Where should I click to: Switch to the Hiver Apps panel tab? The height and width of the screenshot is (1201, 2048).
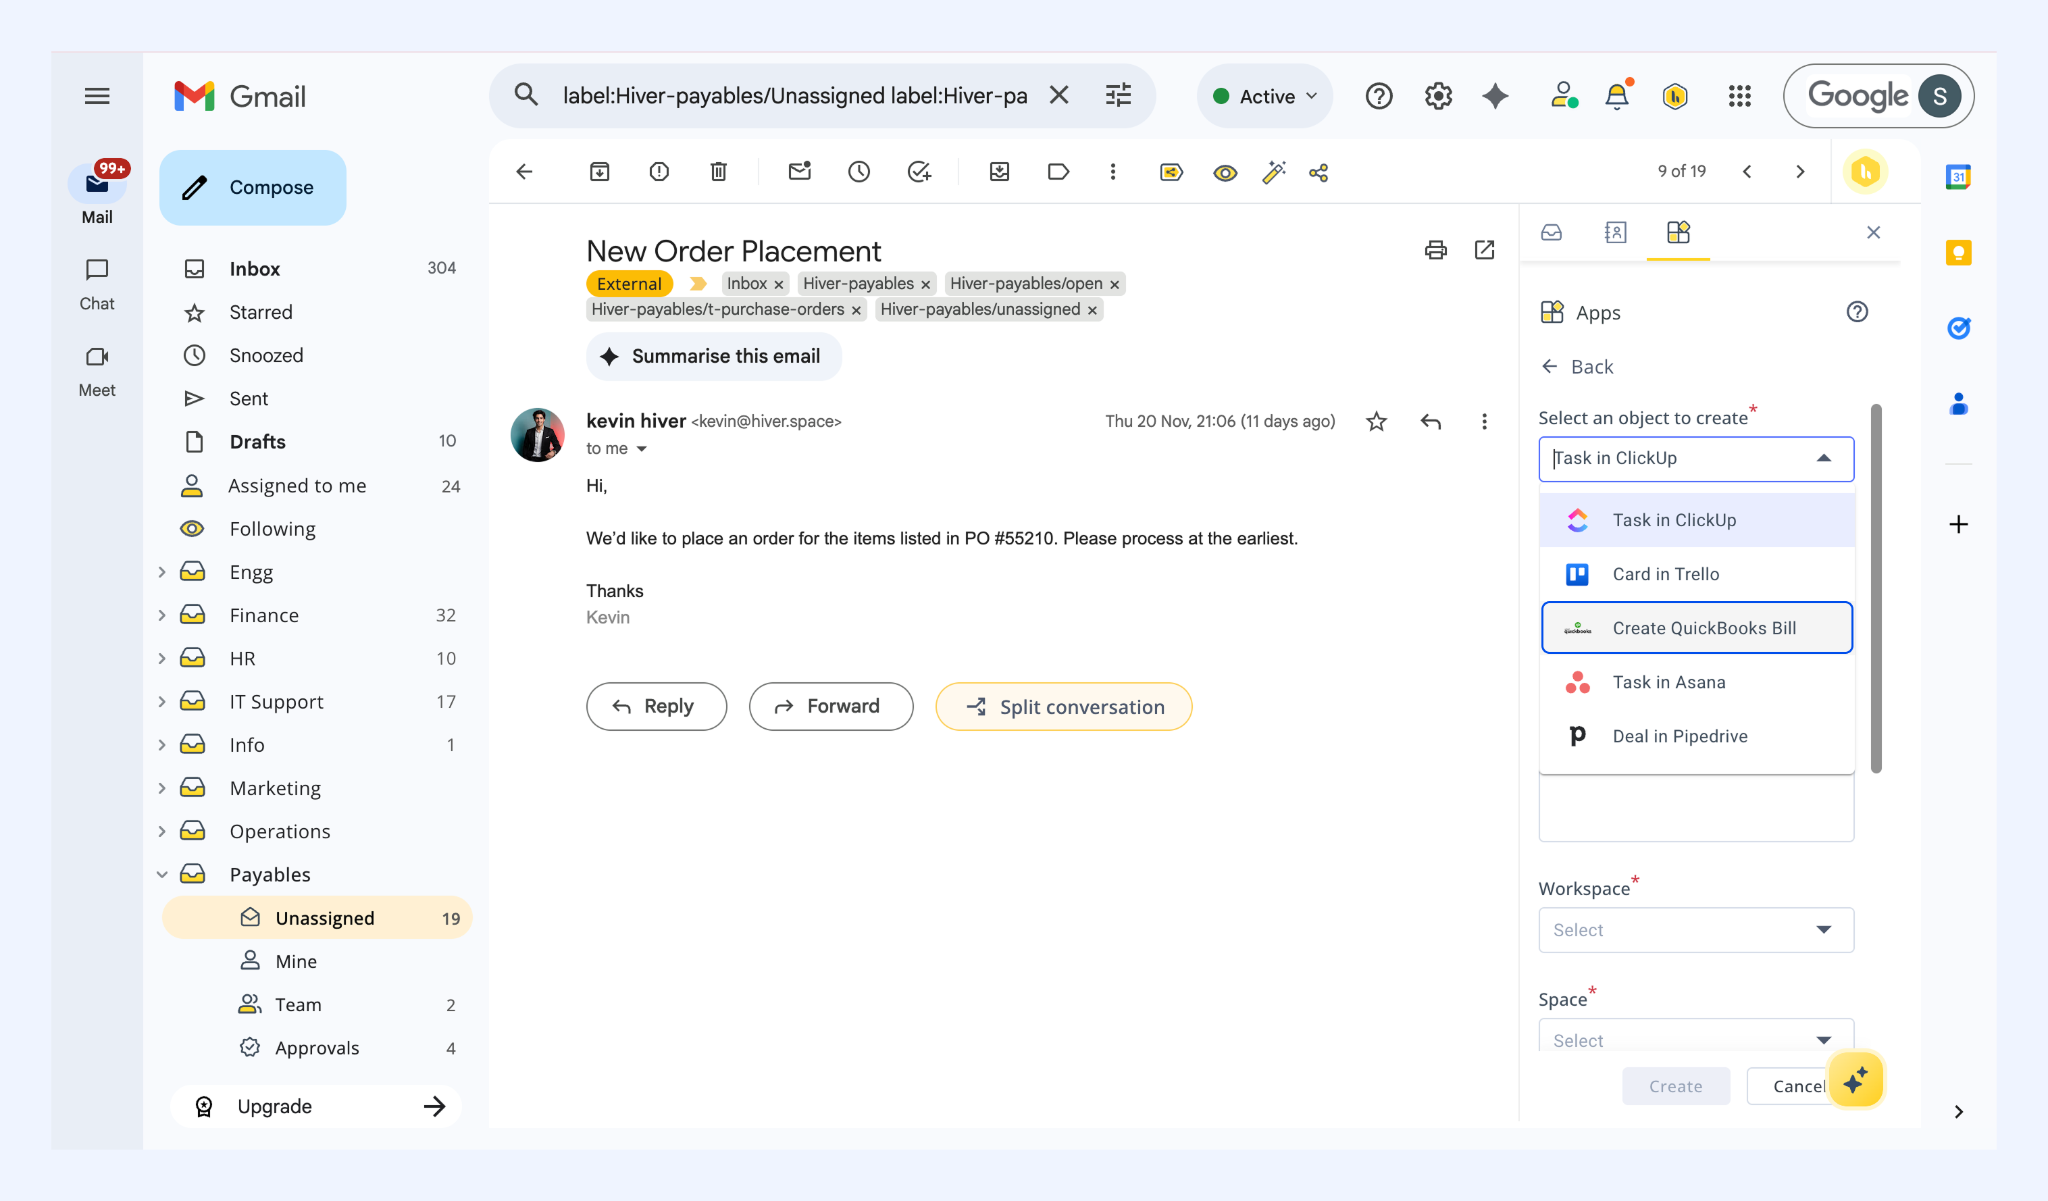[x=1678, y=233]
